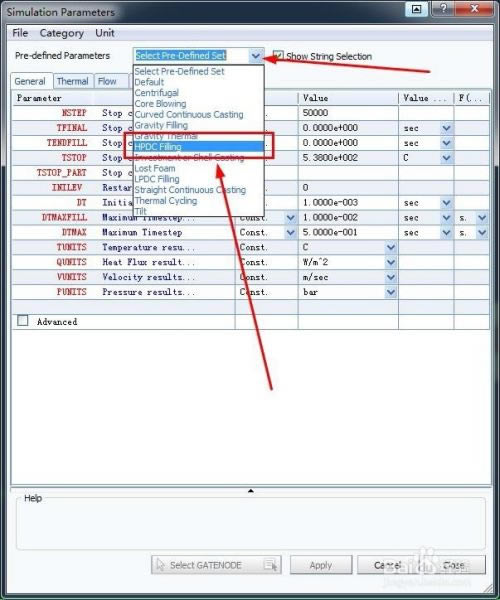
Task: Click the pin icon in title bar
Action: click(x=417, y=9)
